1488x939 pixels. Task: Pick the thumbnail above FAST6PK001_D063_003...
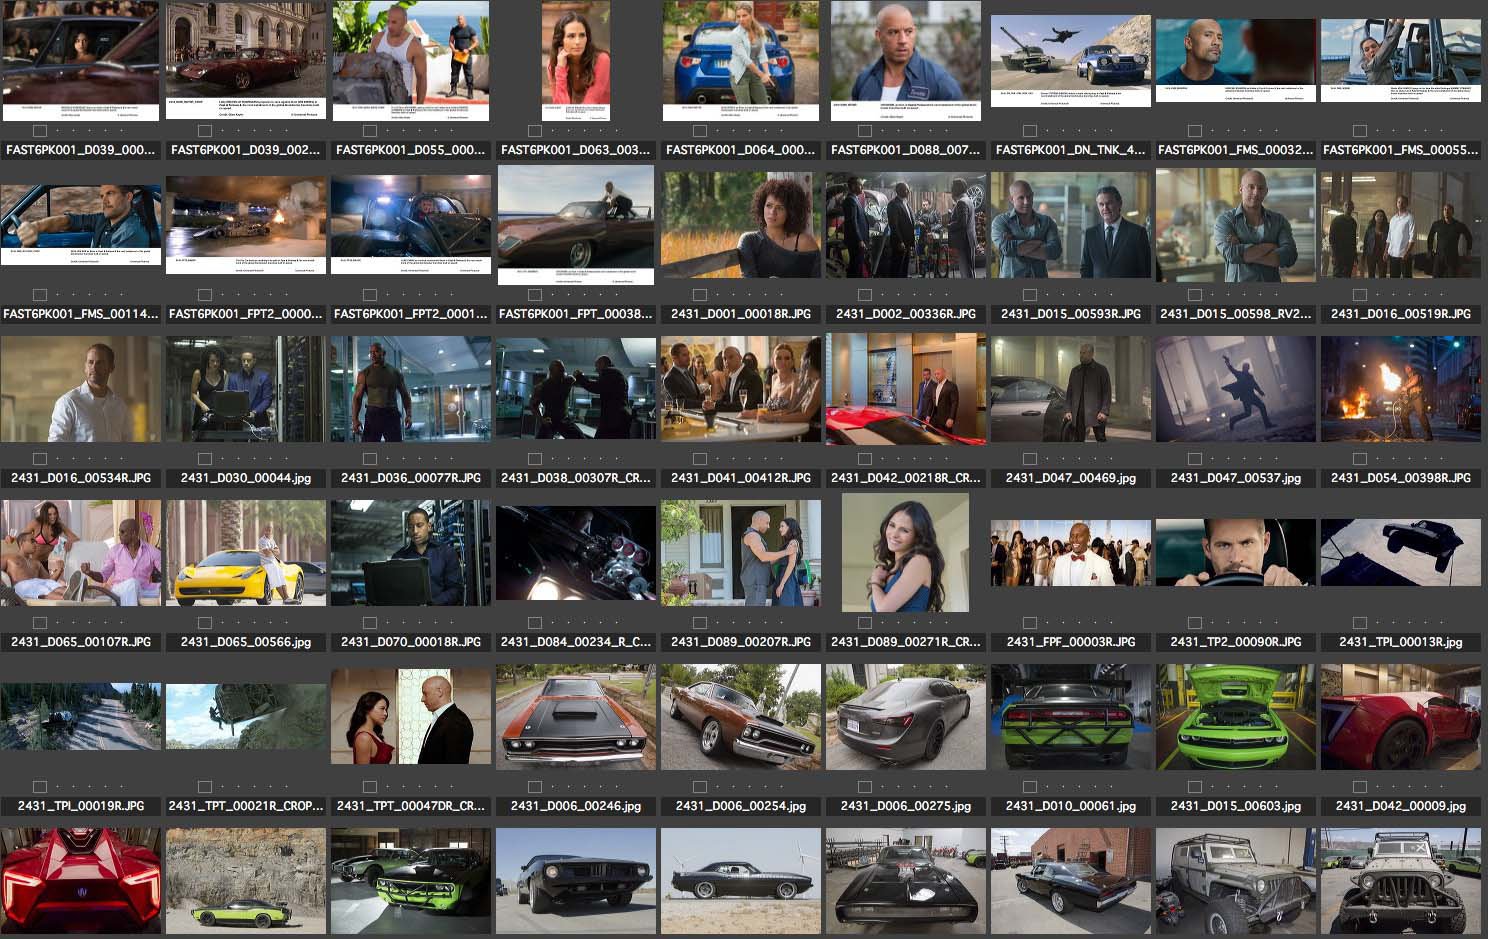[x=576, y=61]
